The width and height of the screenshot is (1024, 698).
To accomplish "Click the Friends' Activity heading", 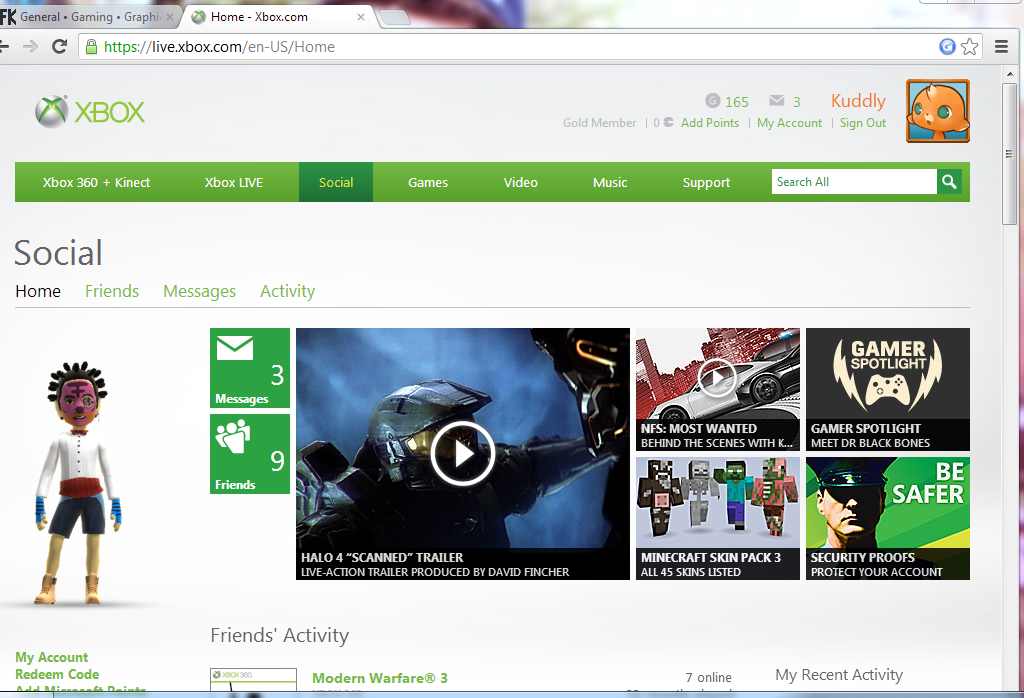I will pyautogui.click(x=280, y=635).
